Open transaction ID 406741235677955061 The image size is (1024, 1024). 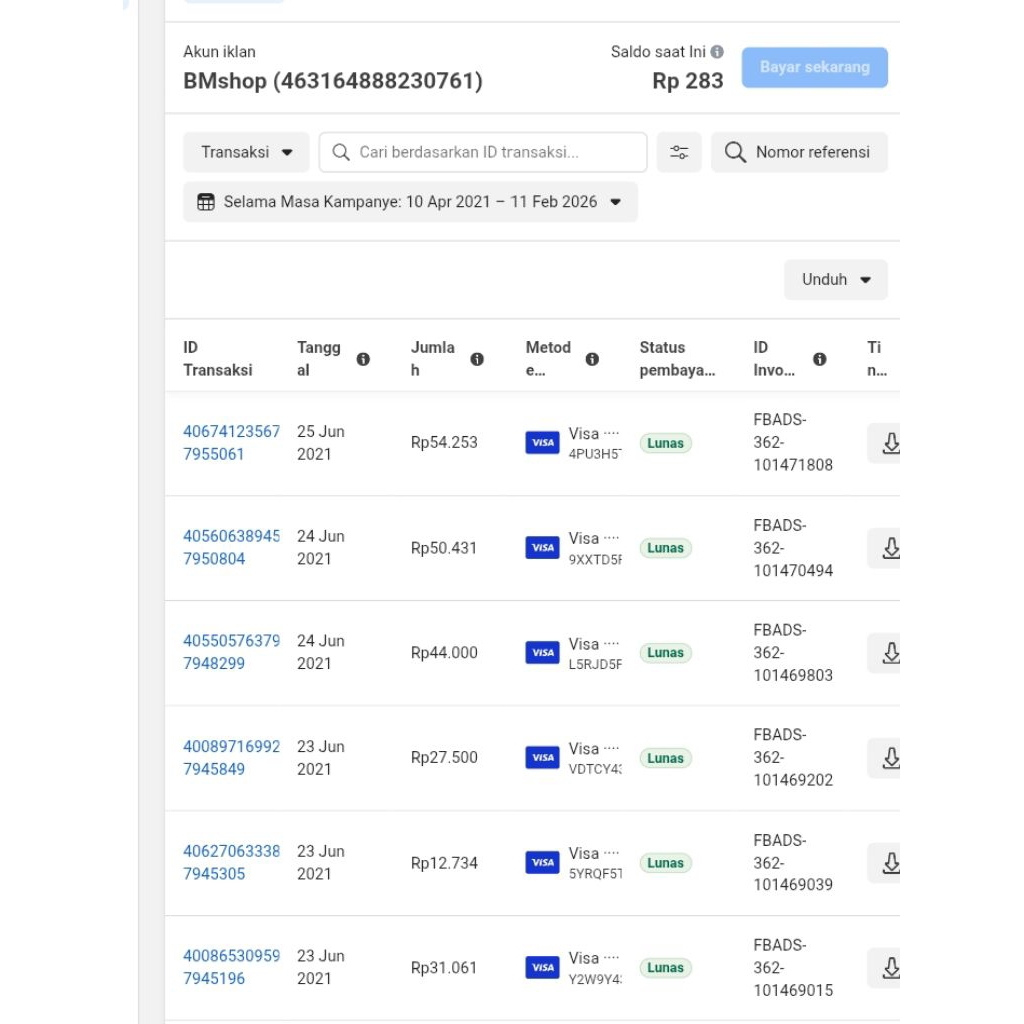click(231, 443)
